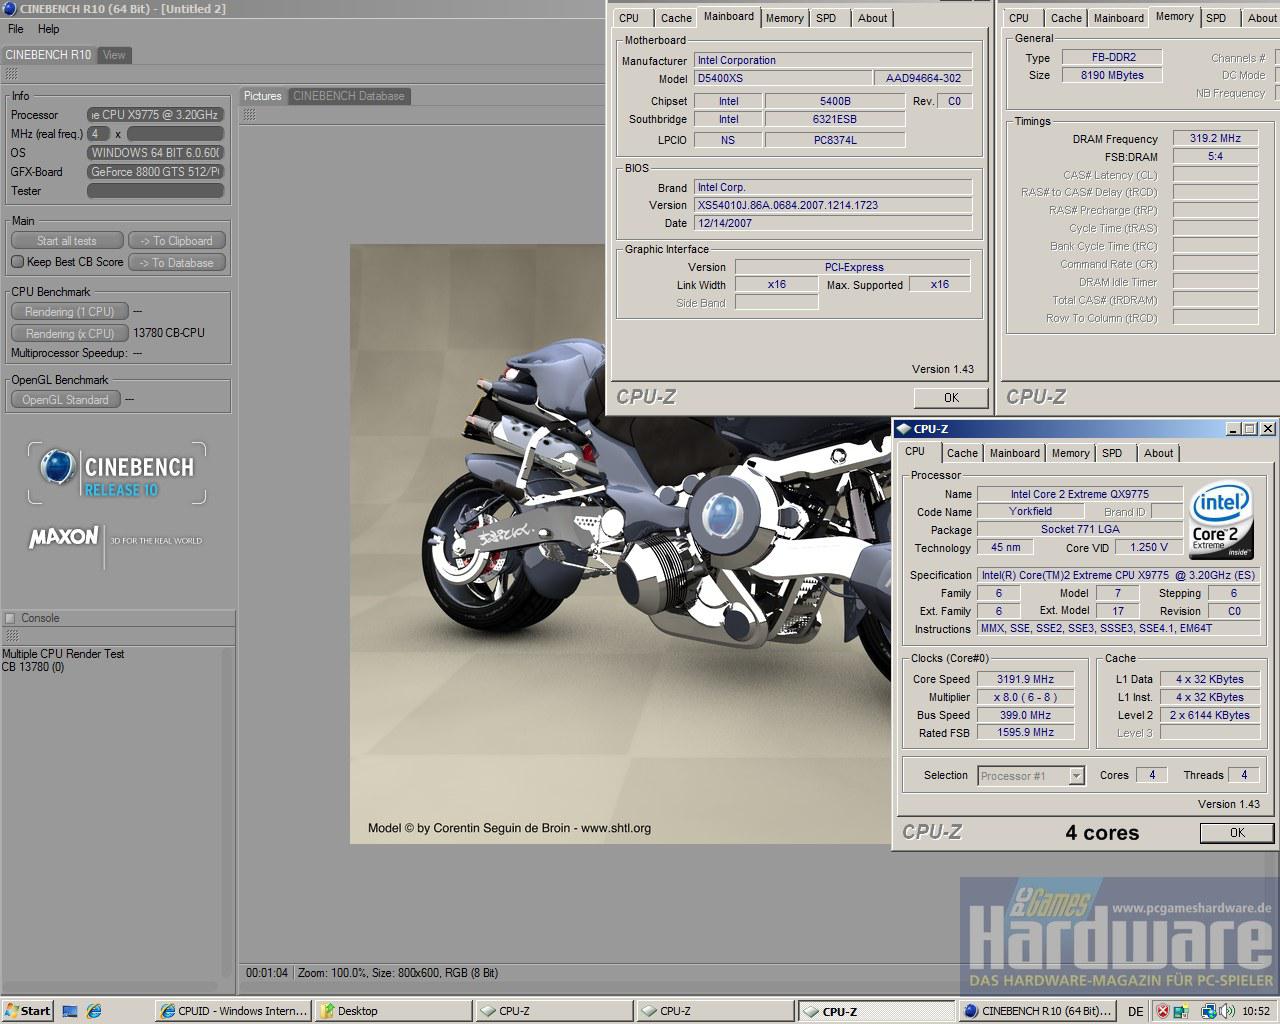This screenshot has height=1024, width=1280.
Task: Launch Internet Explorer from quick launch
Action: (94, 1011)
